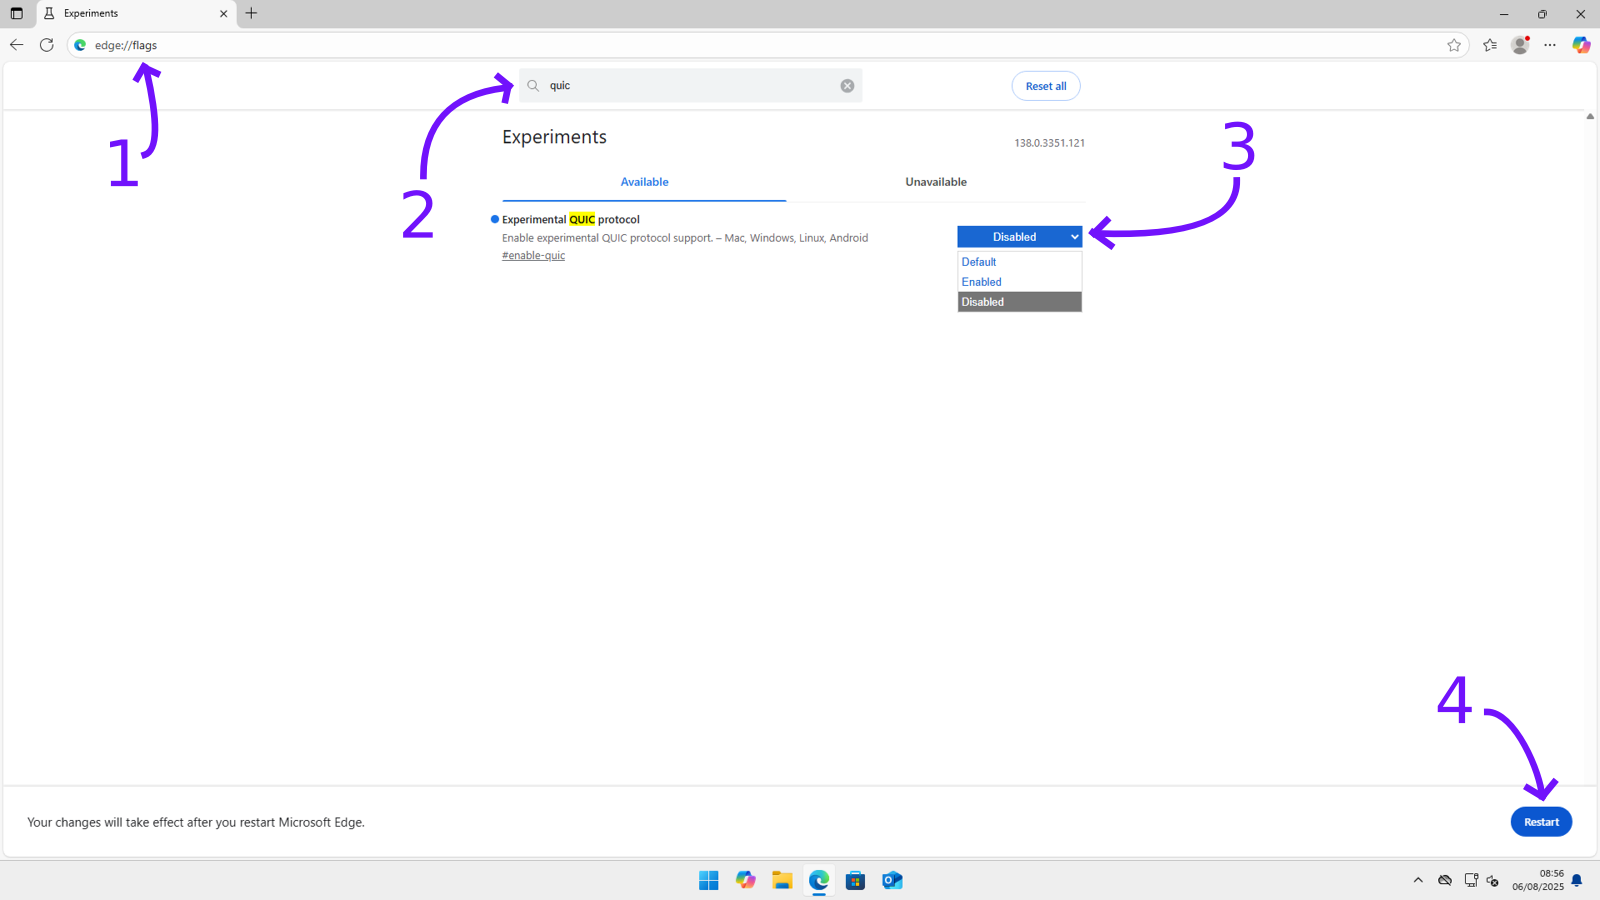Refresh the page with reload icon
1600x900 pixels.
click(46, 45)
